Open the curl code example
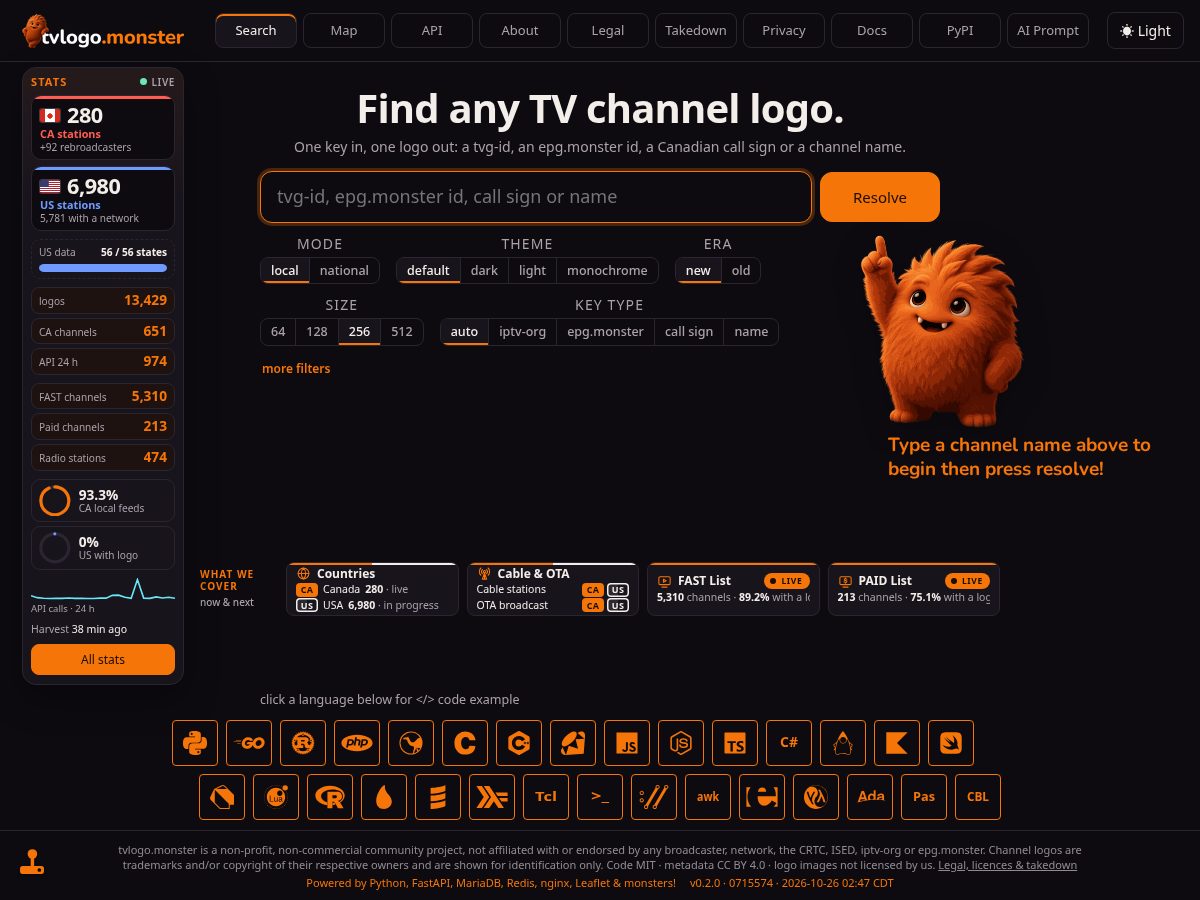Screen dimensions: 1200x900 (654, 797)
